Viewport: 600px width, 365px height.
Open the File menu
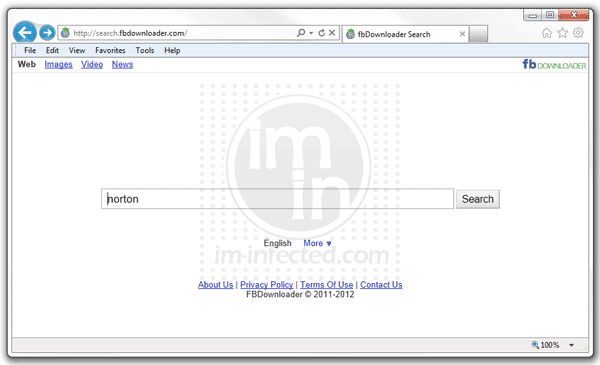30,51
